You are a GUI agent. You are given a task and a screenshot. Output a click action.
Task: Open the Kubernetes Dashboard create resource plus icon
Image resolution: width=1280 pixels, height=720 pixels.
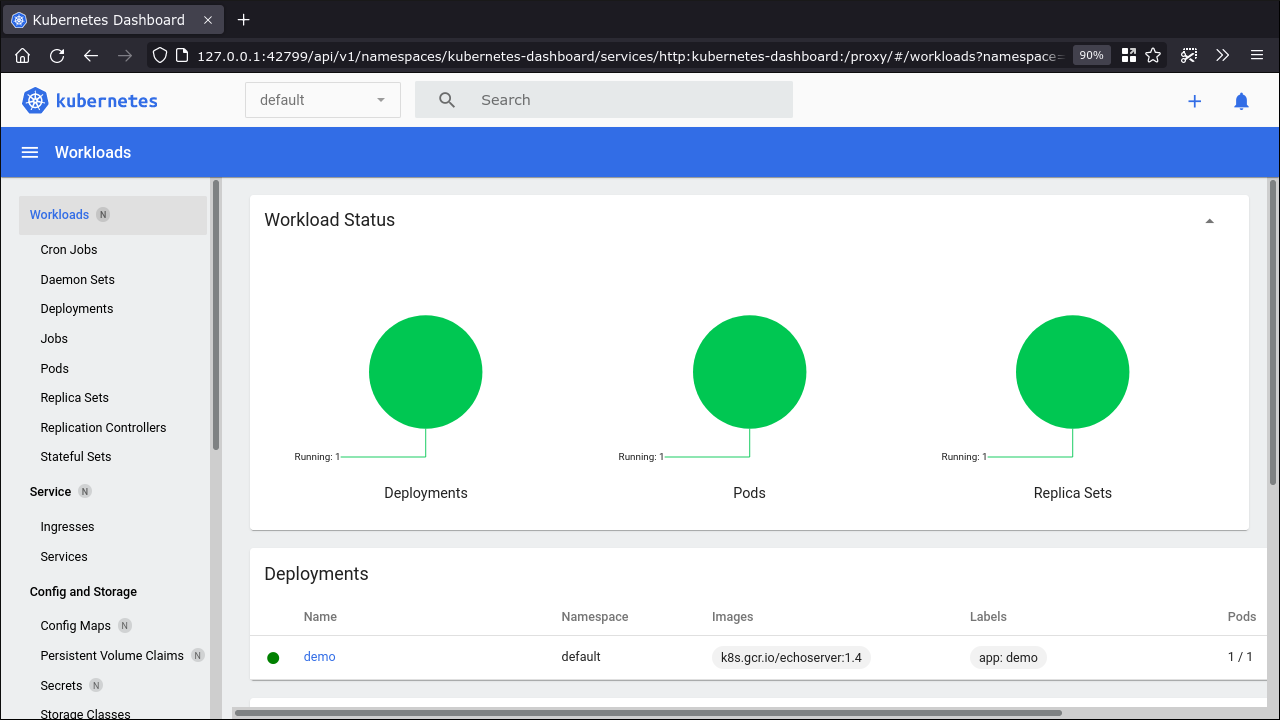[x=1195, y=101]
